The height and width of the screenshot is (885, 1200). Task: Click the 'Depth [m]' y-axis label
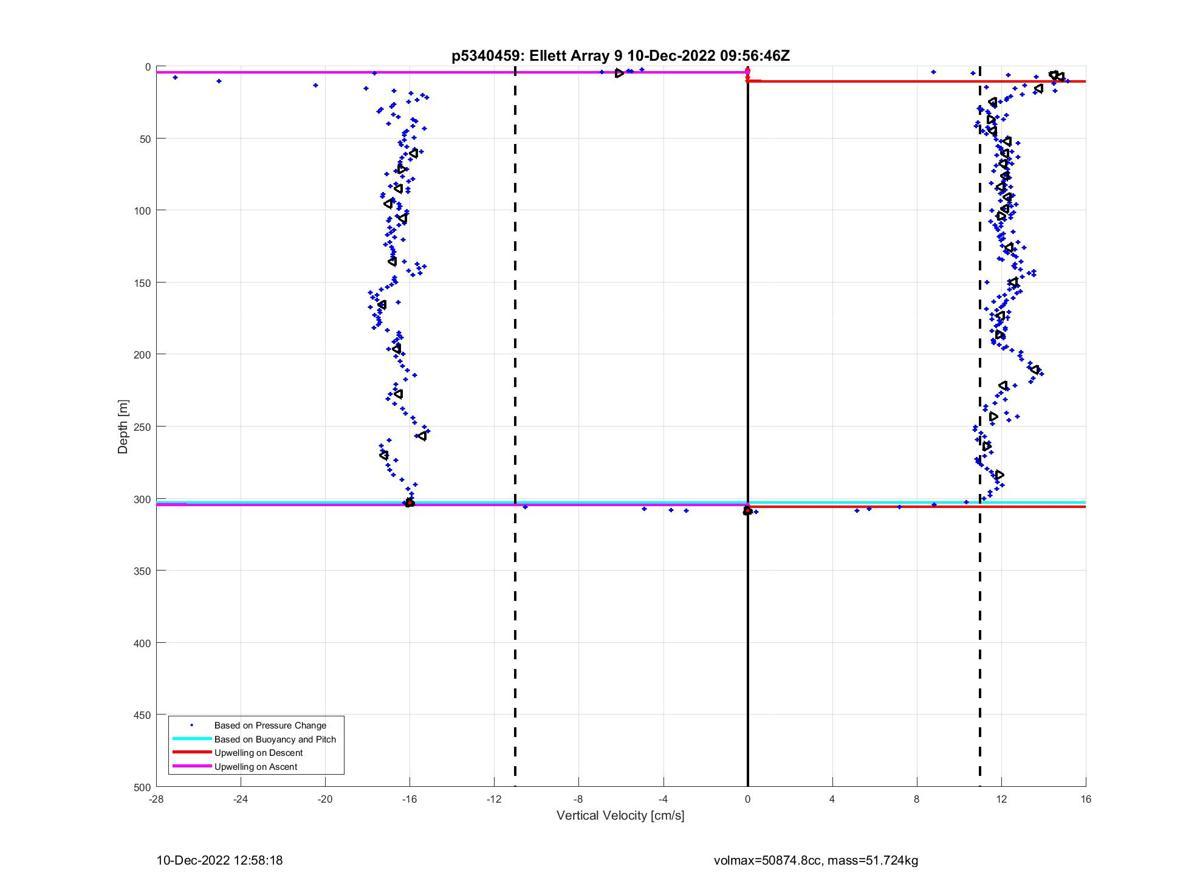[124, 427]
